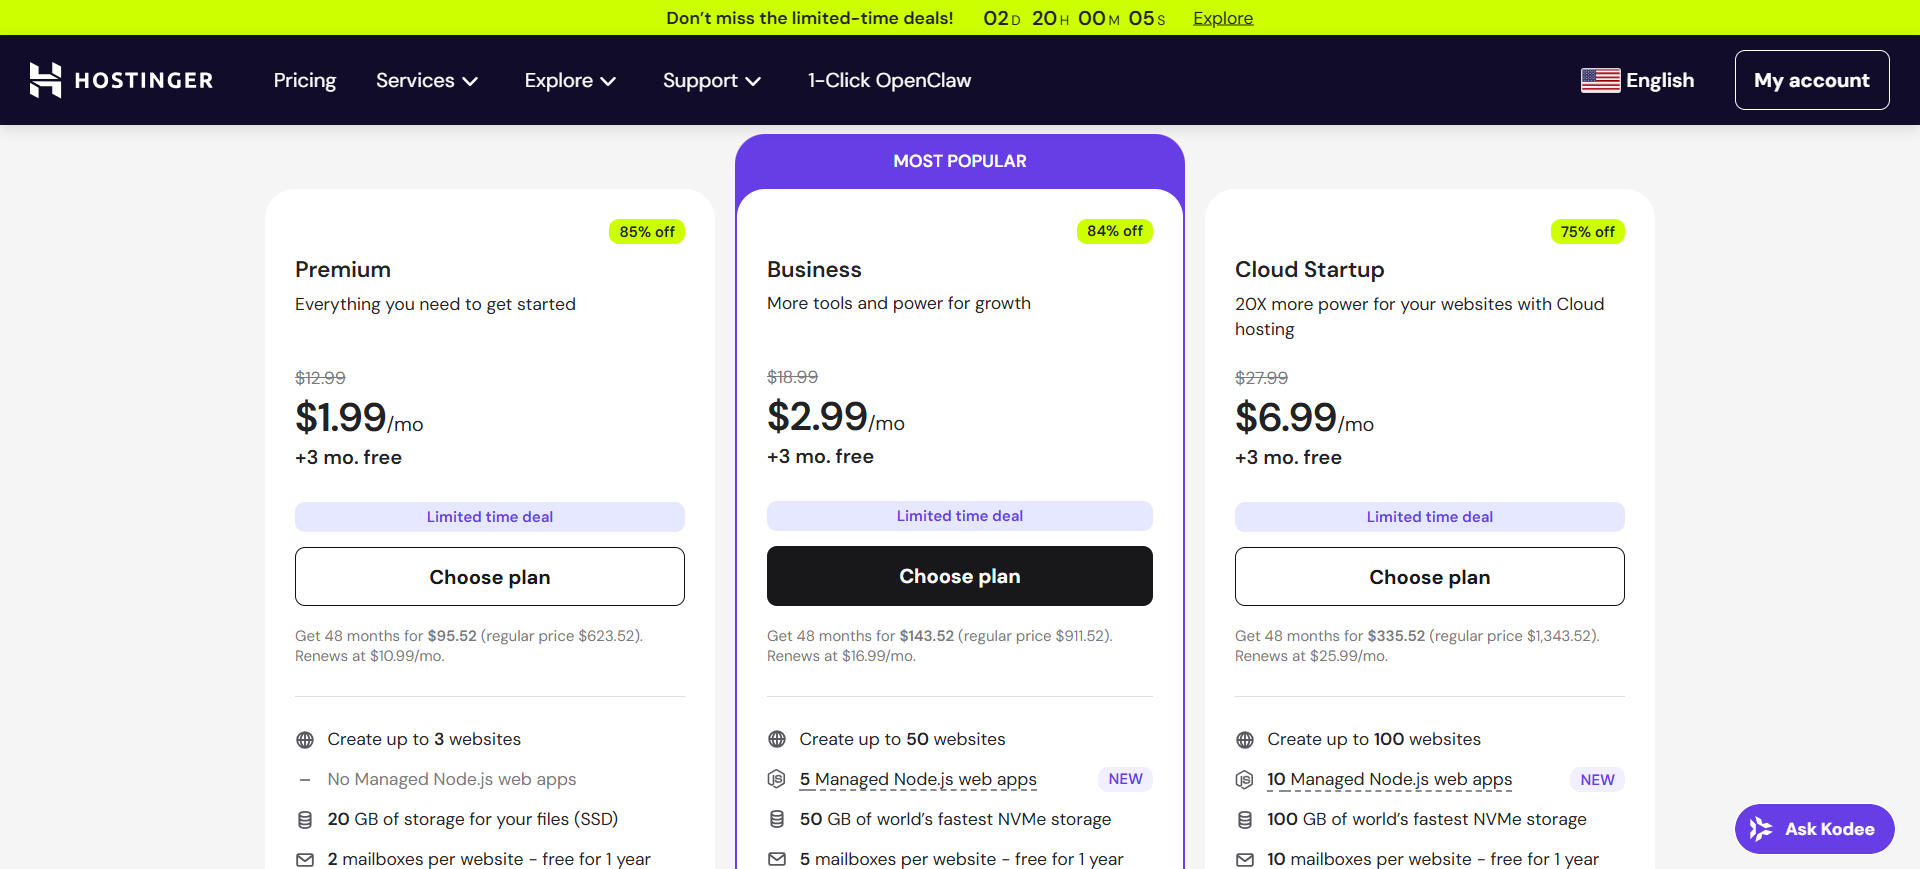Click the Hostinger logo icon
The image size is (1920, 869).
(x=45, y=80)
